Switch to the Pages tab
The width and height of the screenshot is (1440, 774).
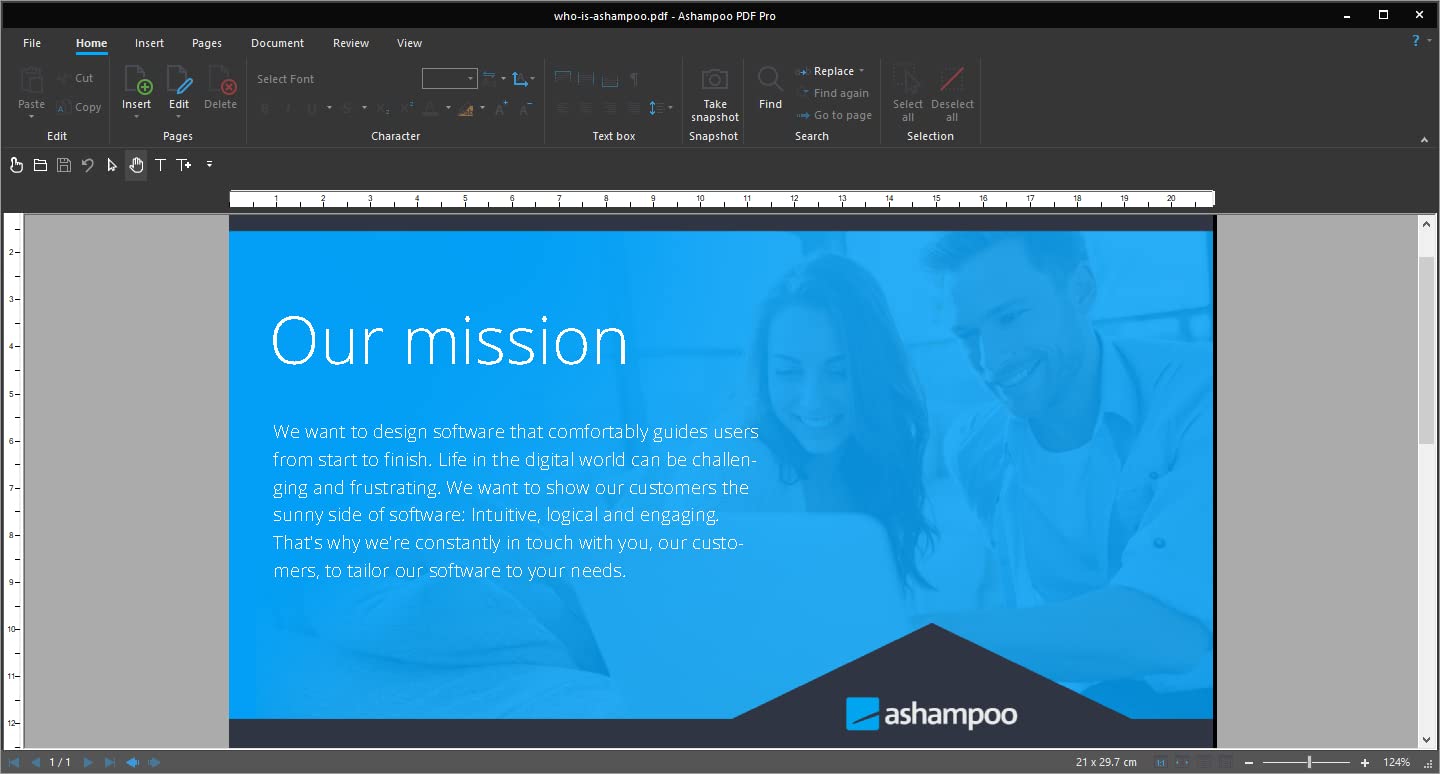(x=207, y=43)
